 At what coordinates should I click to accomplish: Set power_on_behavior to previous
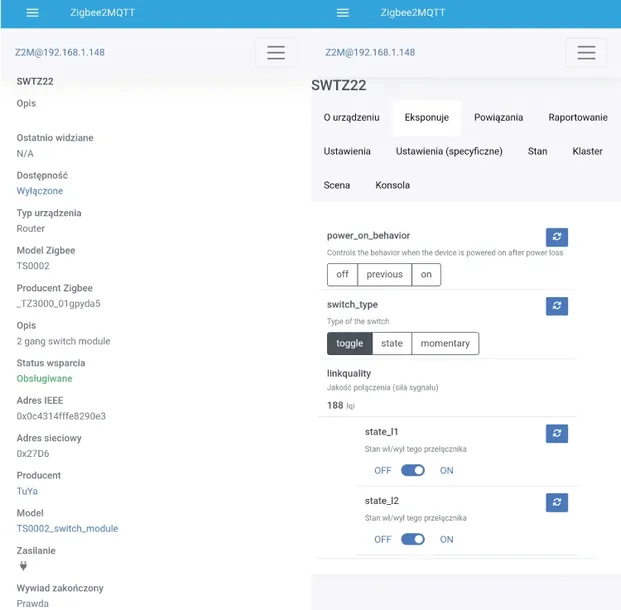tap(384, 274)
